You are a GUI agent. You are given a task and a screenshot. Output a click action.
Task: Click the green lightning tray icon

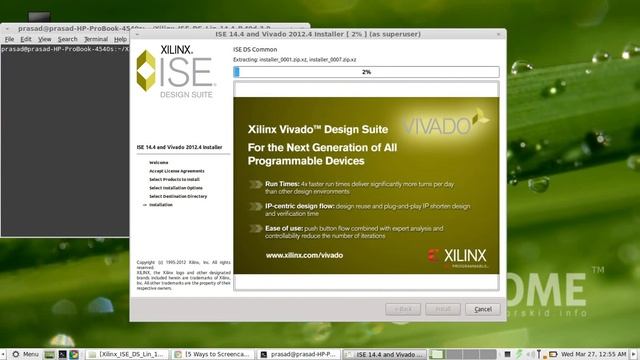[519, 354]
